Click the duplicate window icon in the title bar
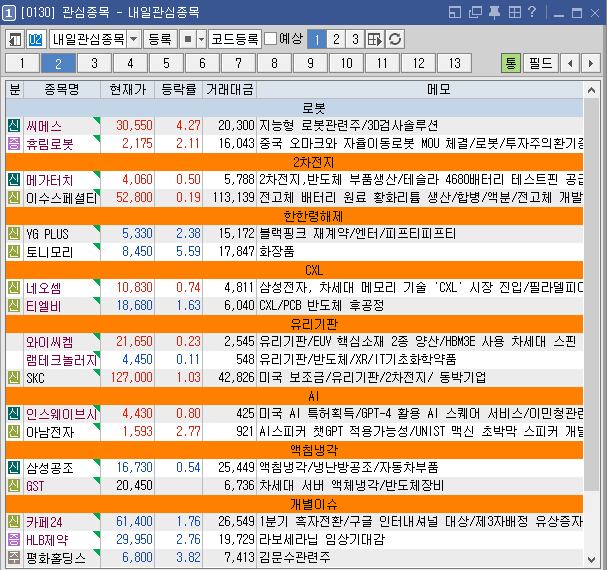 pos(475,12)
